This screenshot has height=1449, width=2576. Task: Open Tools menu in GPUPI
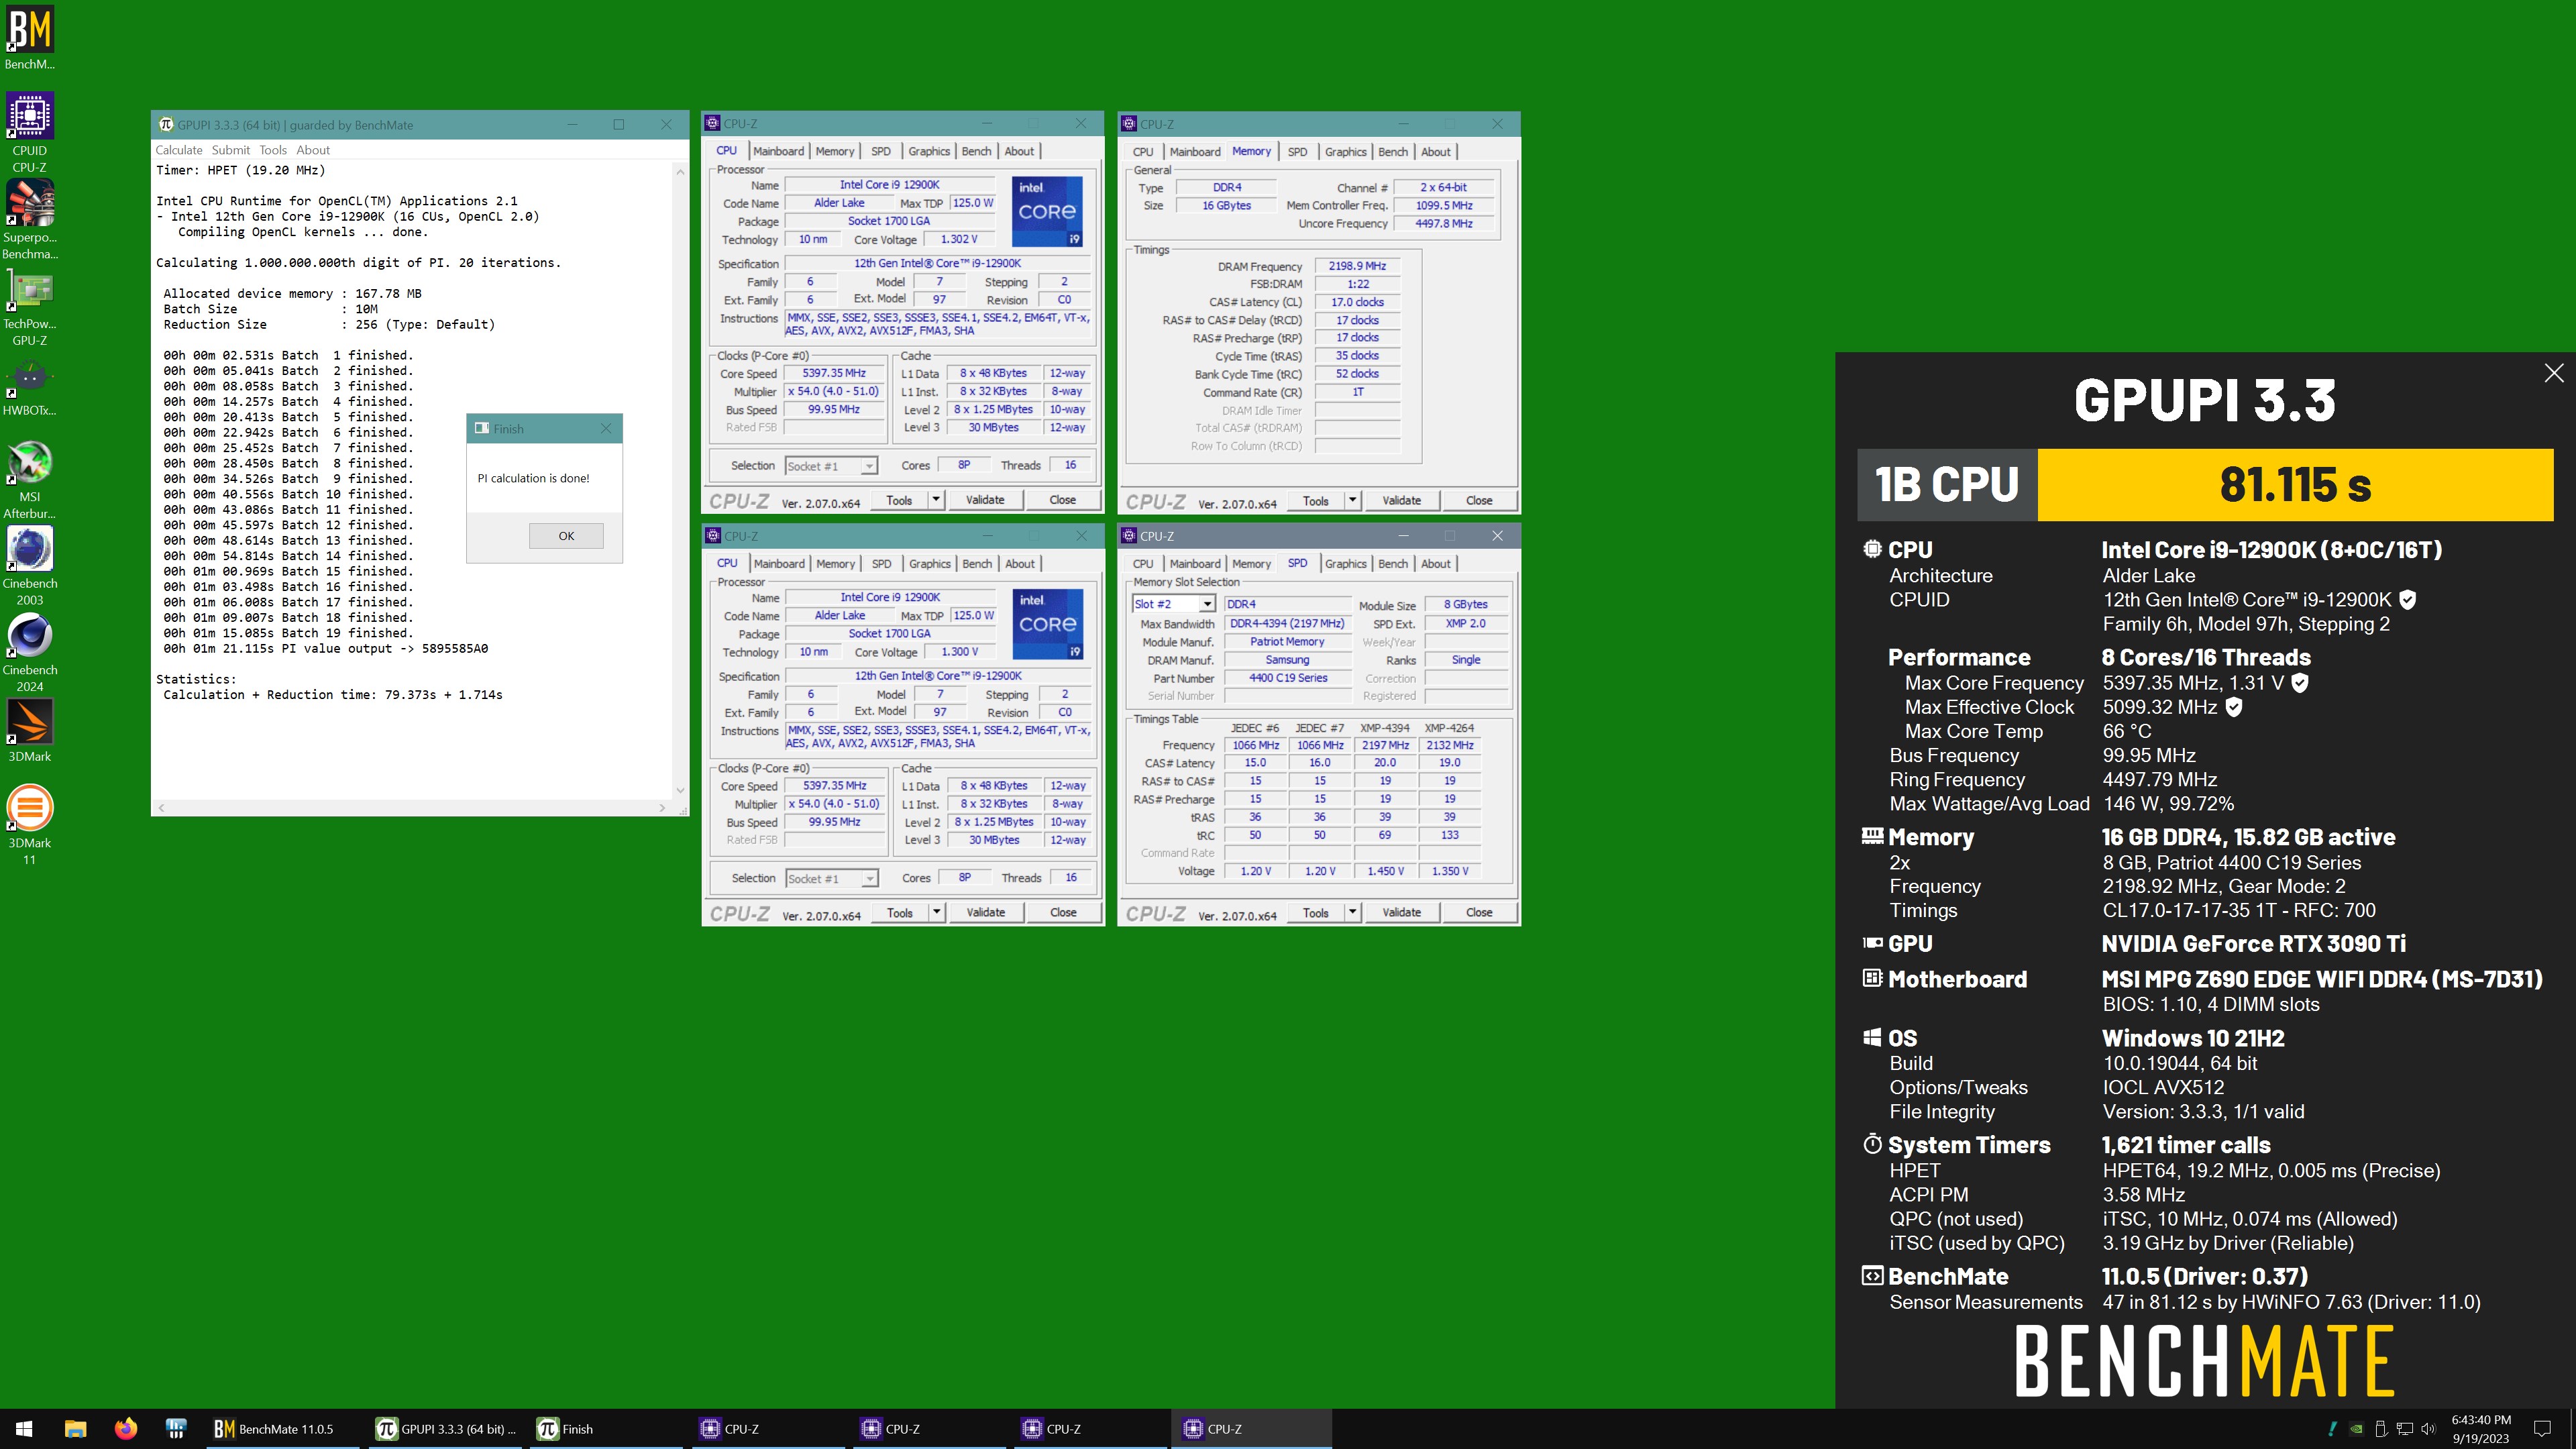coord(273,150)
